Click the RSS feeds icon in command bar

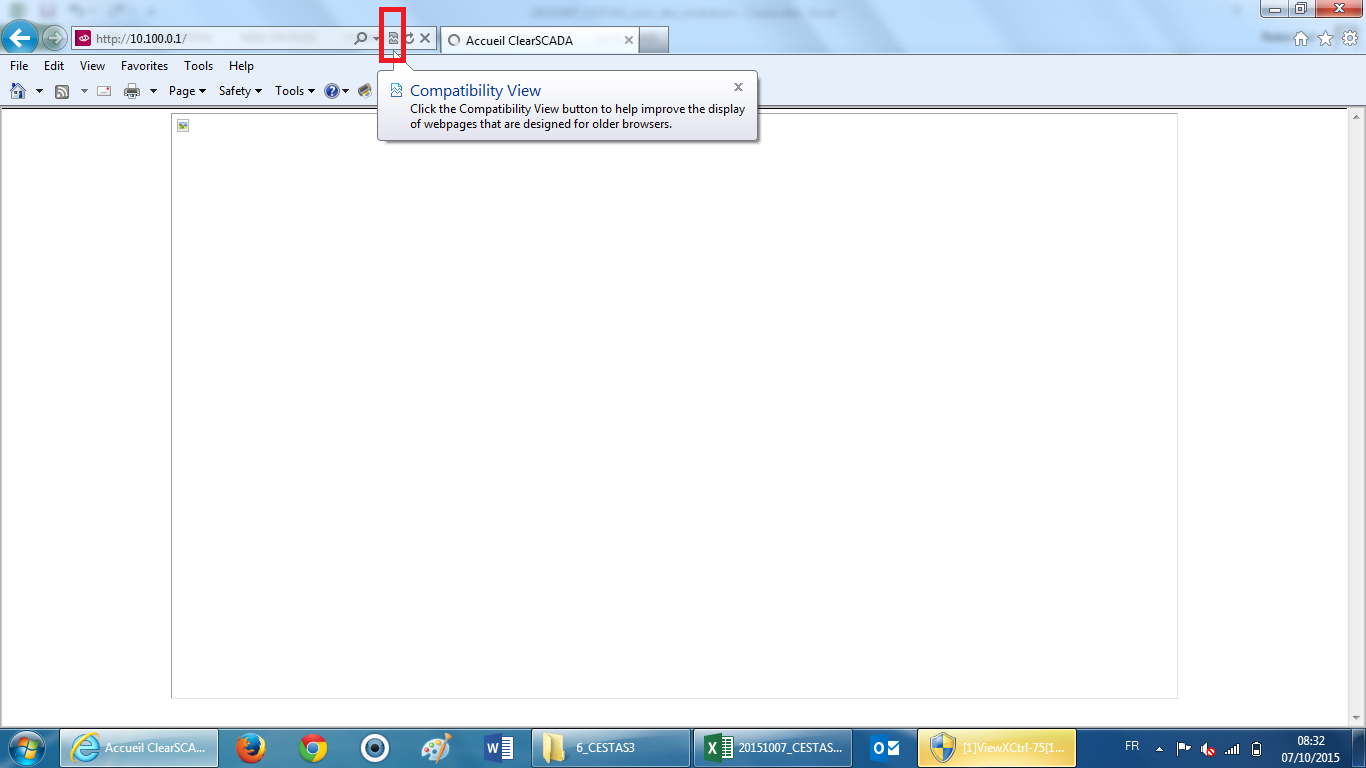[62, 91]
